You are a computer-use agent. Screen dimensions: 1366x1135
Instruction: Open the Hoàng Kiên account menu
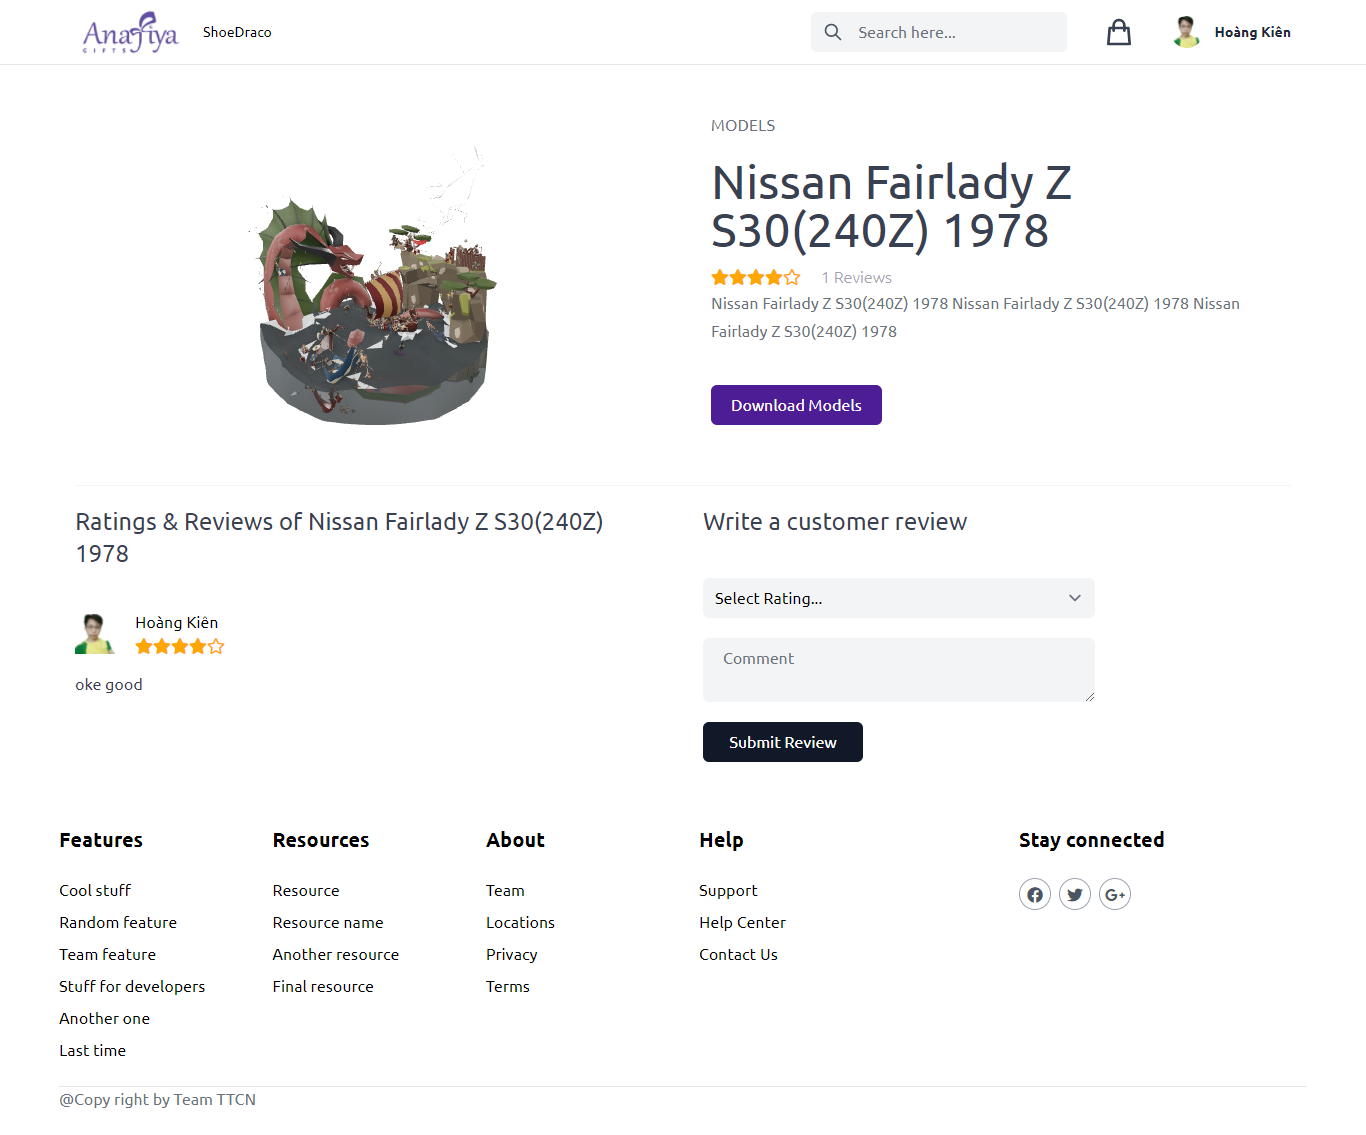coord(1252,32)
